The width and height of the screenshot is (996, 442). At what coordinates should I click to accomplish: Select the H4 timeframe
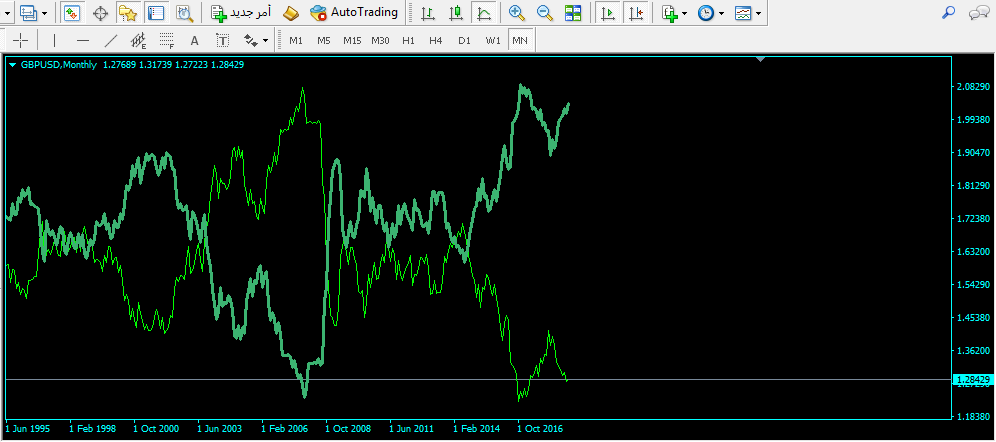[x=436, y=41]
